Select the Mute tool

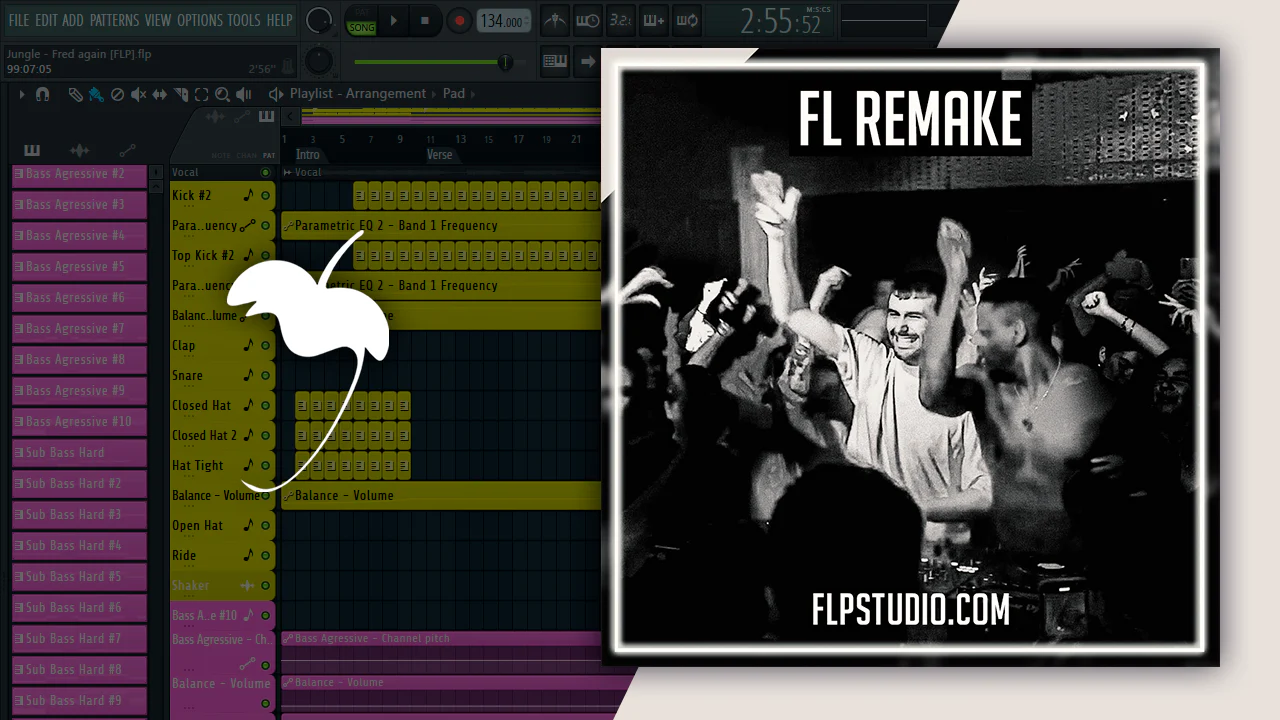pyautogui.click(x=138, y=94)
